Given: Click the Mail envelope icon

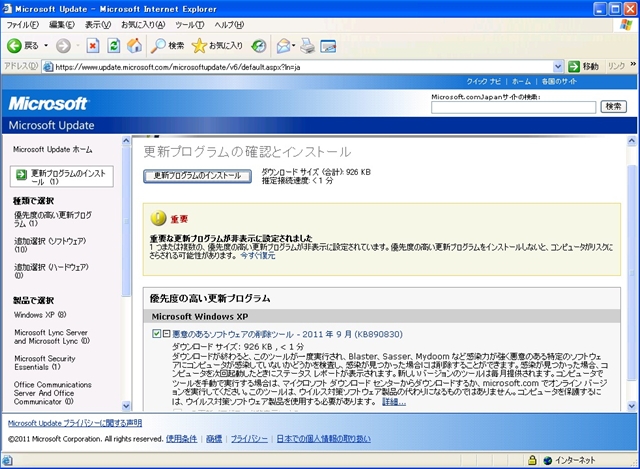Looking at the screenshot, I should tap(283, 46).
